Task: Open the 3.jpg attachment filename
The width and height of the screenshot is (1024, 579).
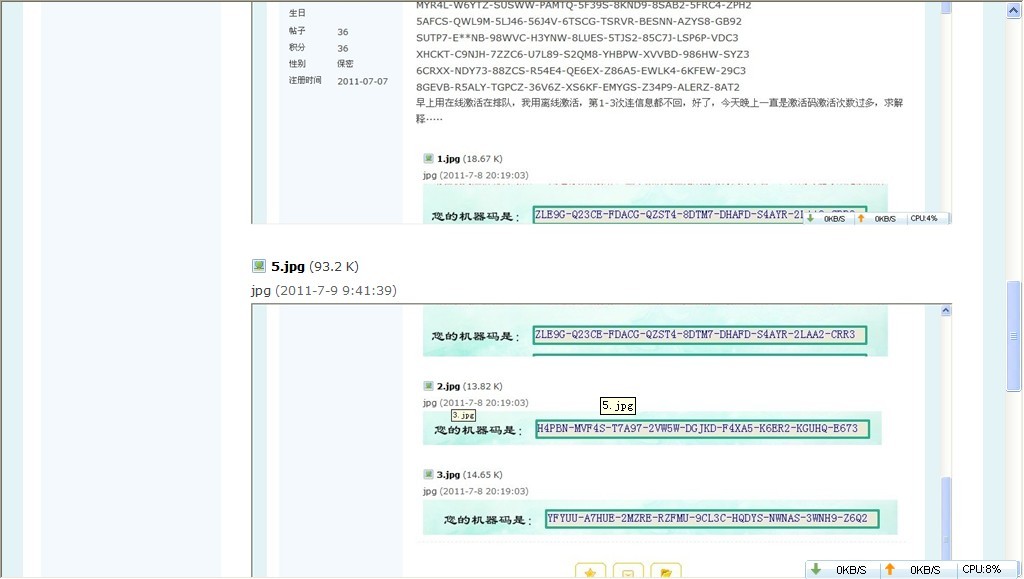Action: click(448, 474)
